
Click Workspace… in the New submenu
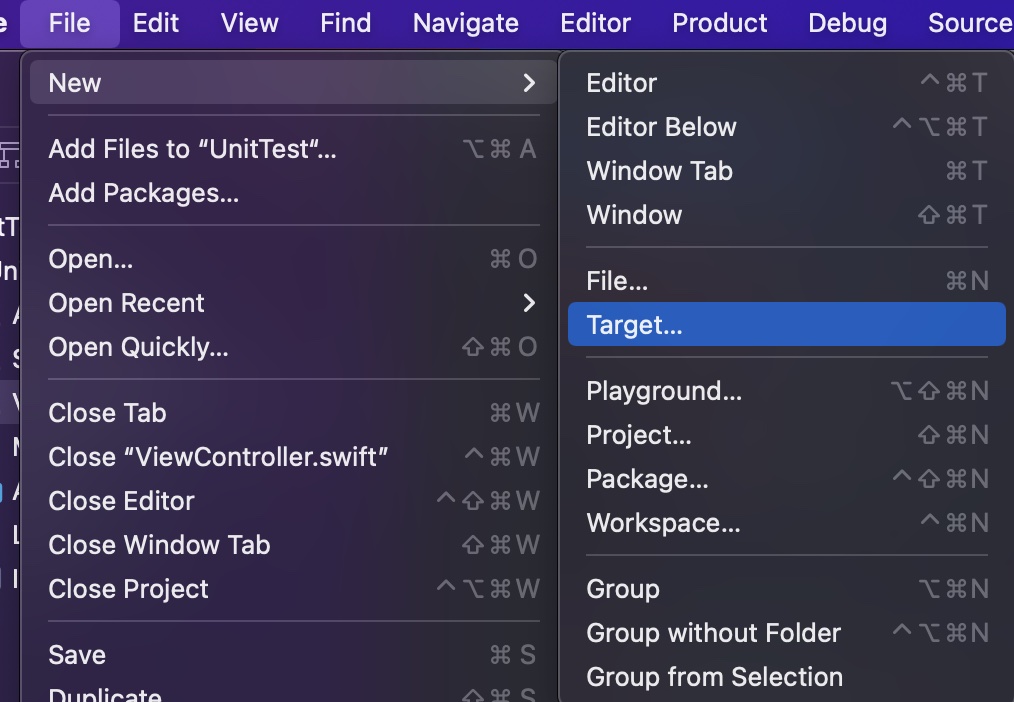663,523
